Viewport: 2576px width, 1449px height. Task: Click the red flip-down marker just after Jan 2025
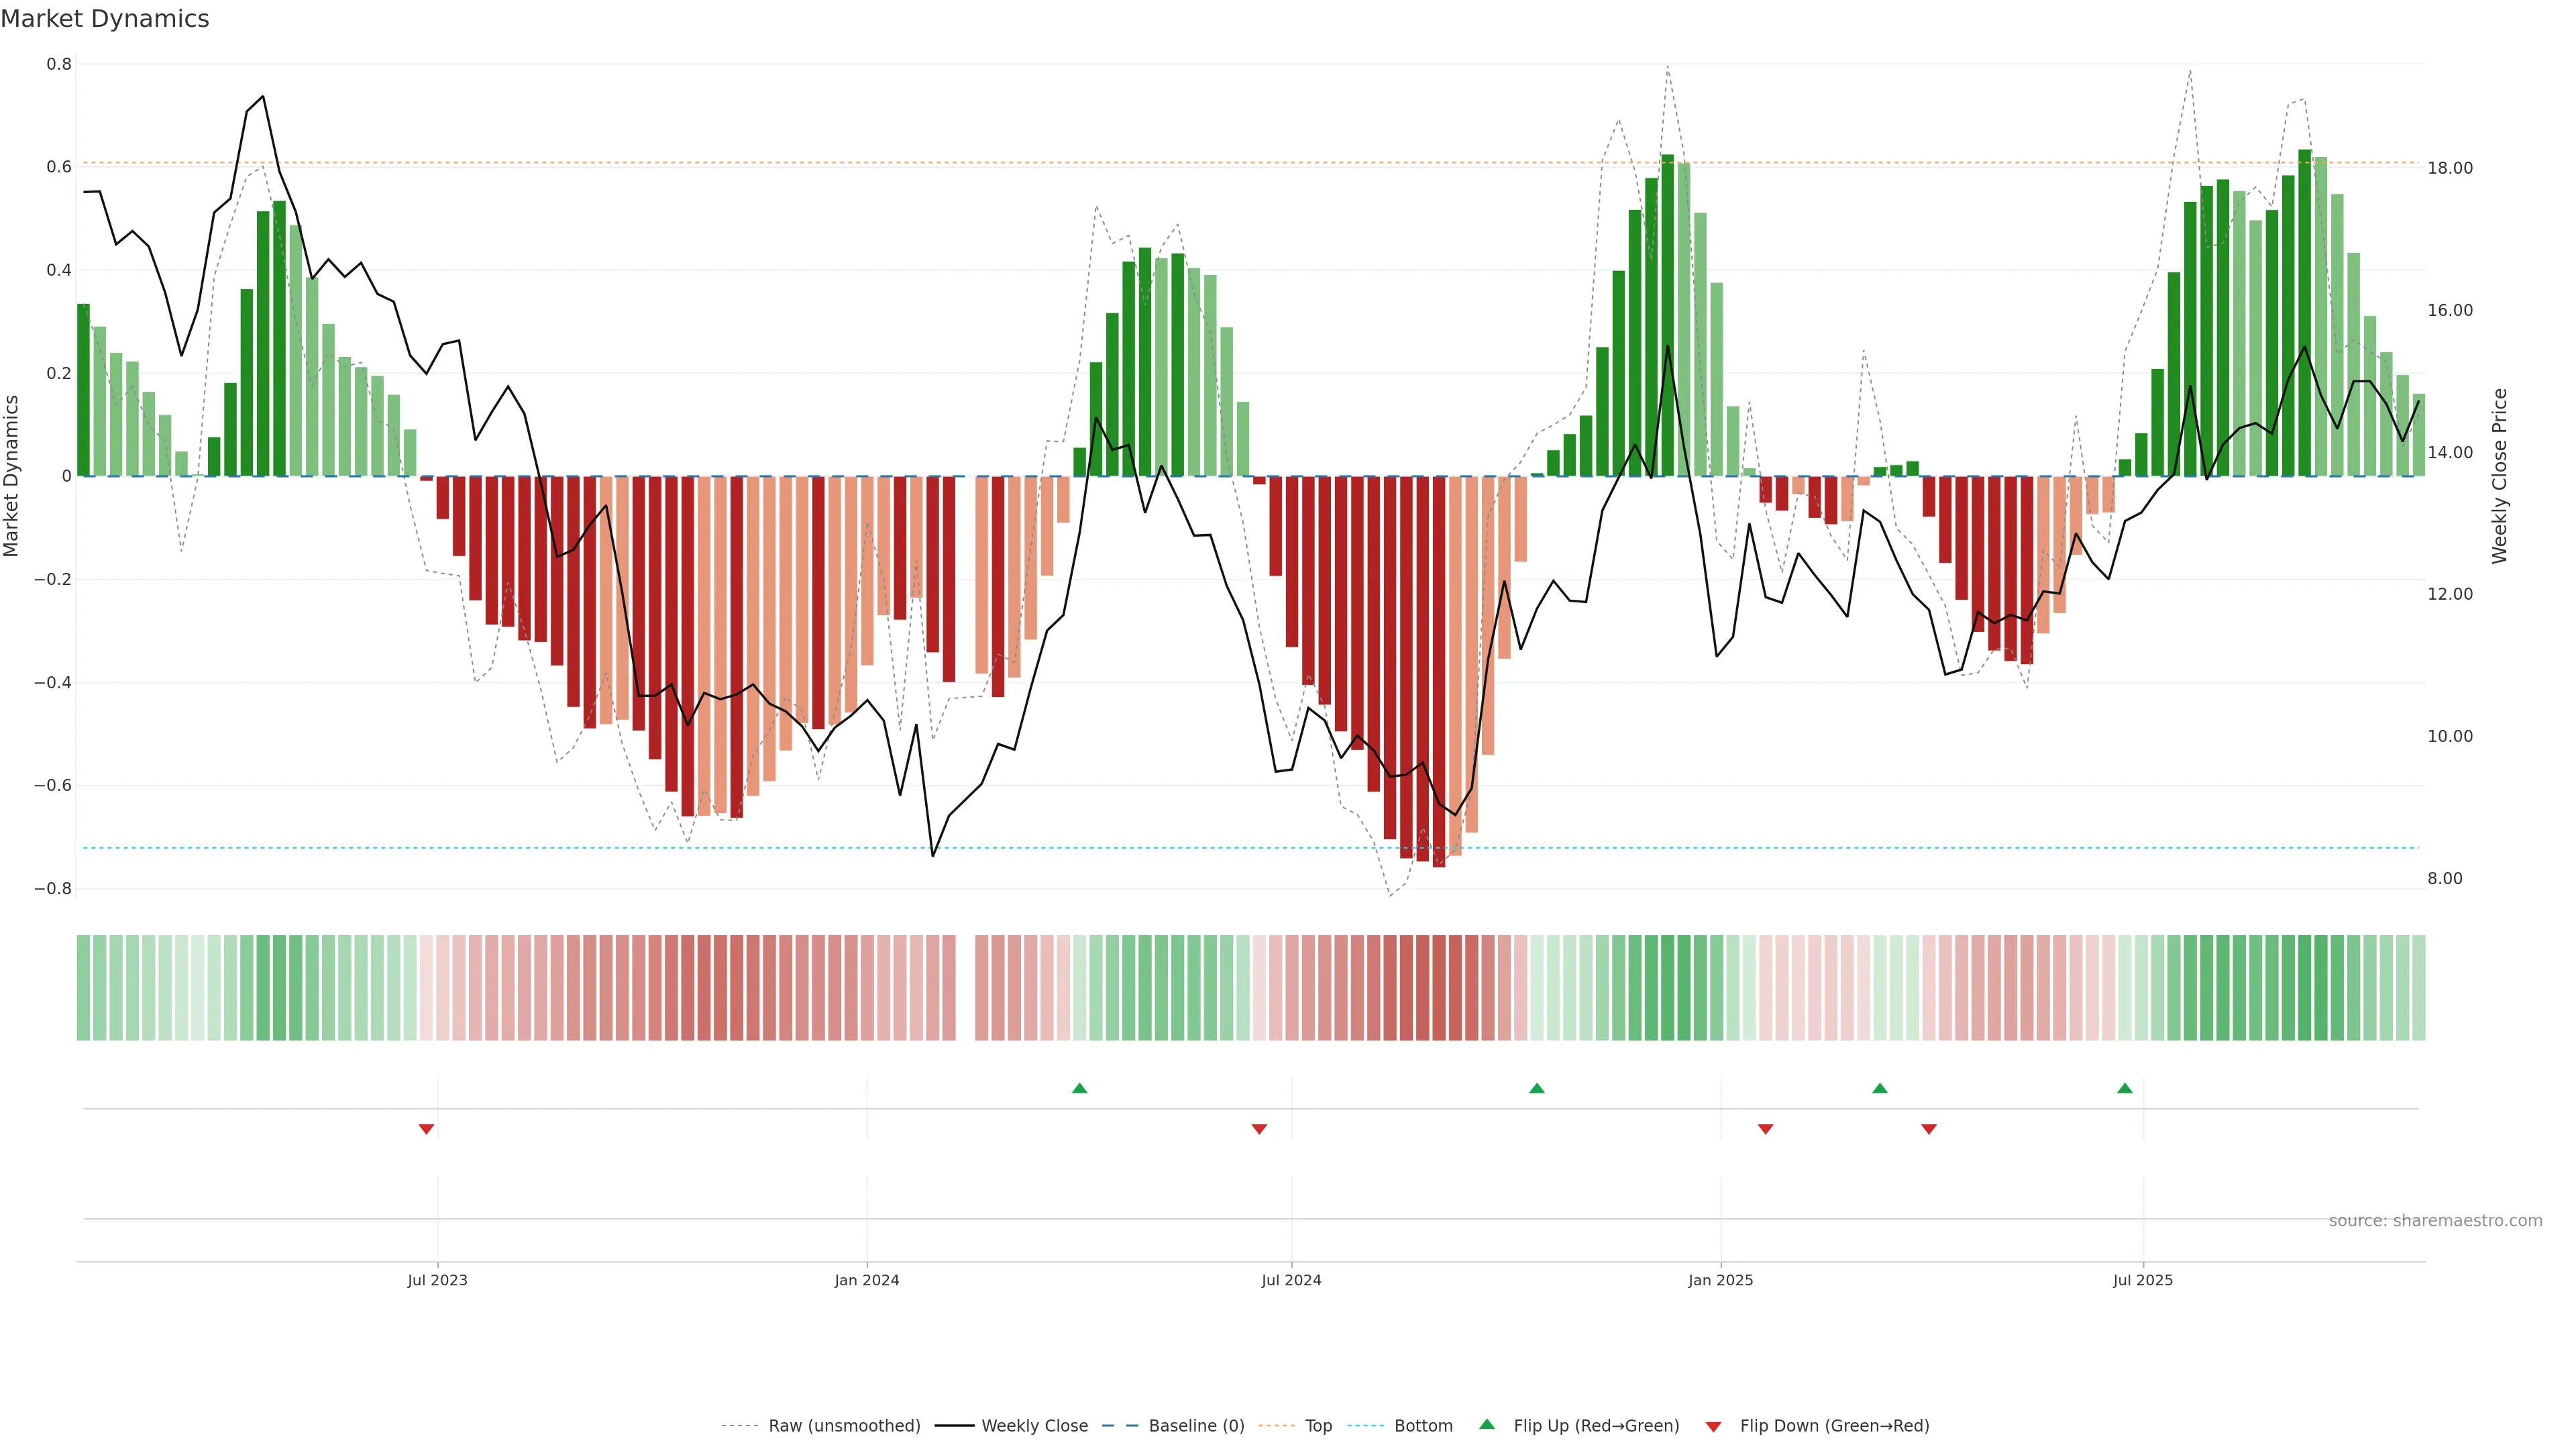[1765, 1129]
